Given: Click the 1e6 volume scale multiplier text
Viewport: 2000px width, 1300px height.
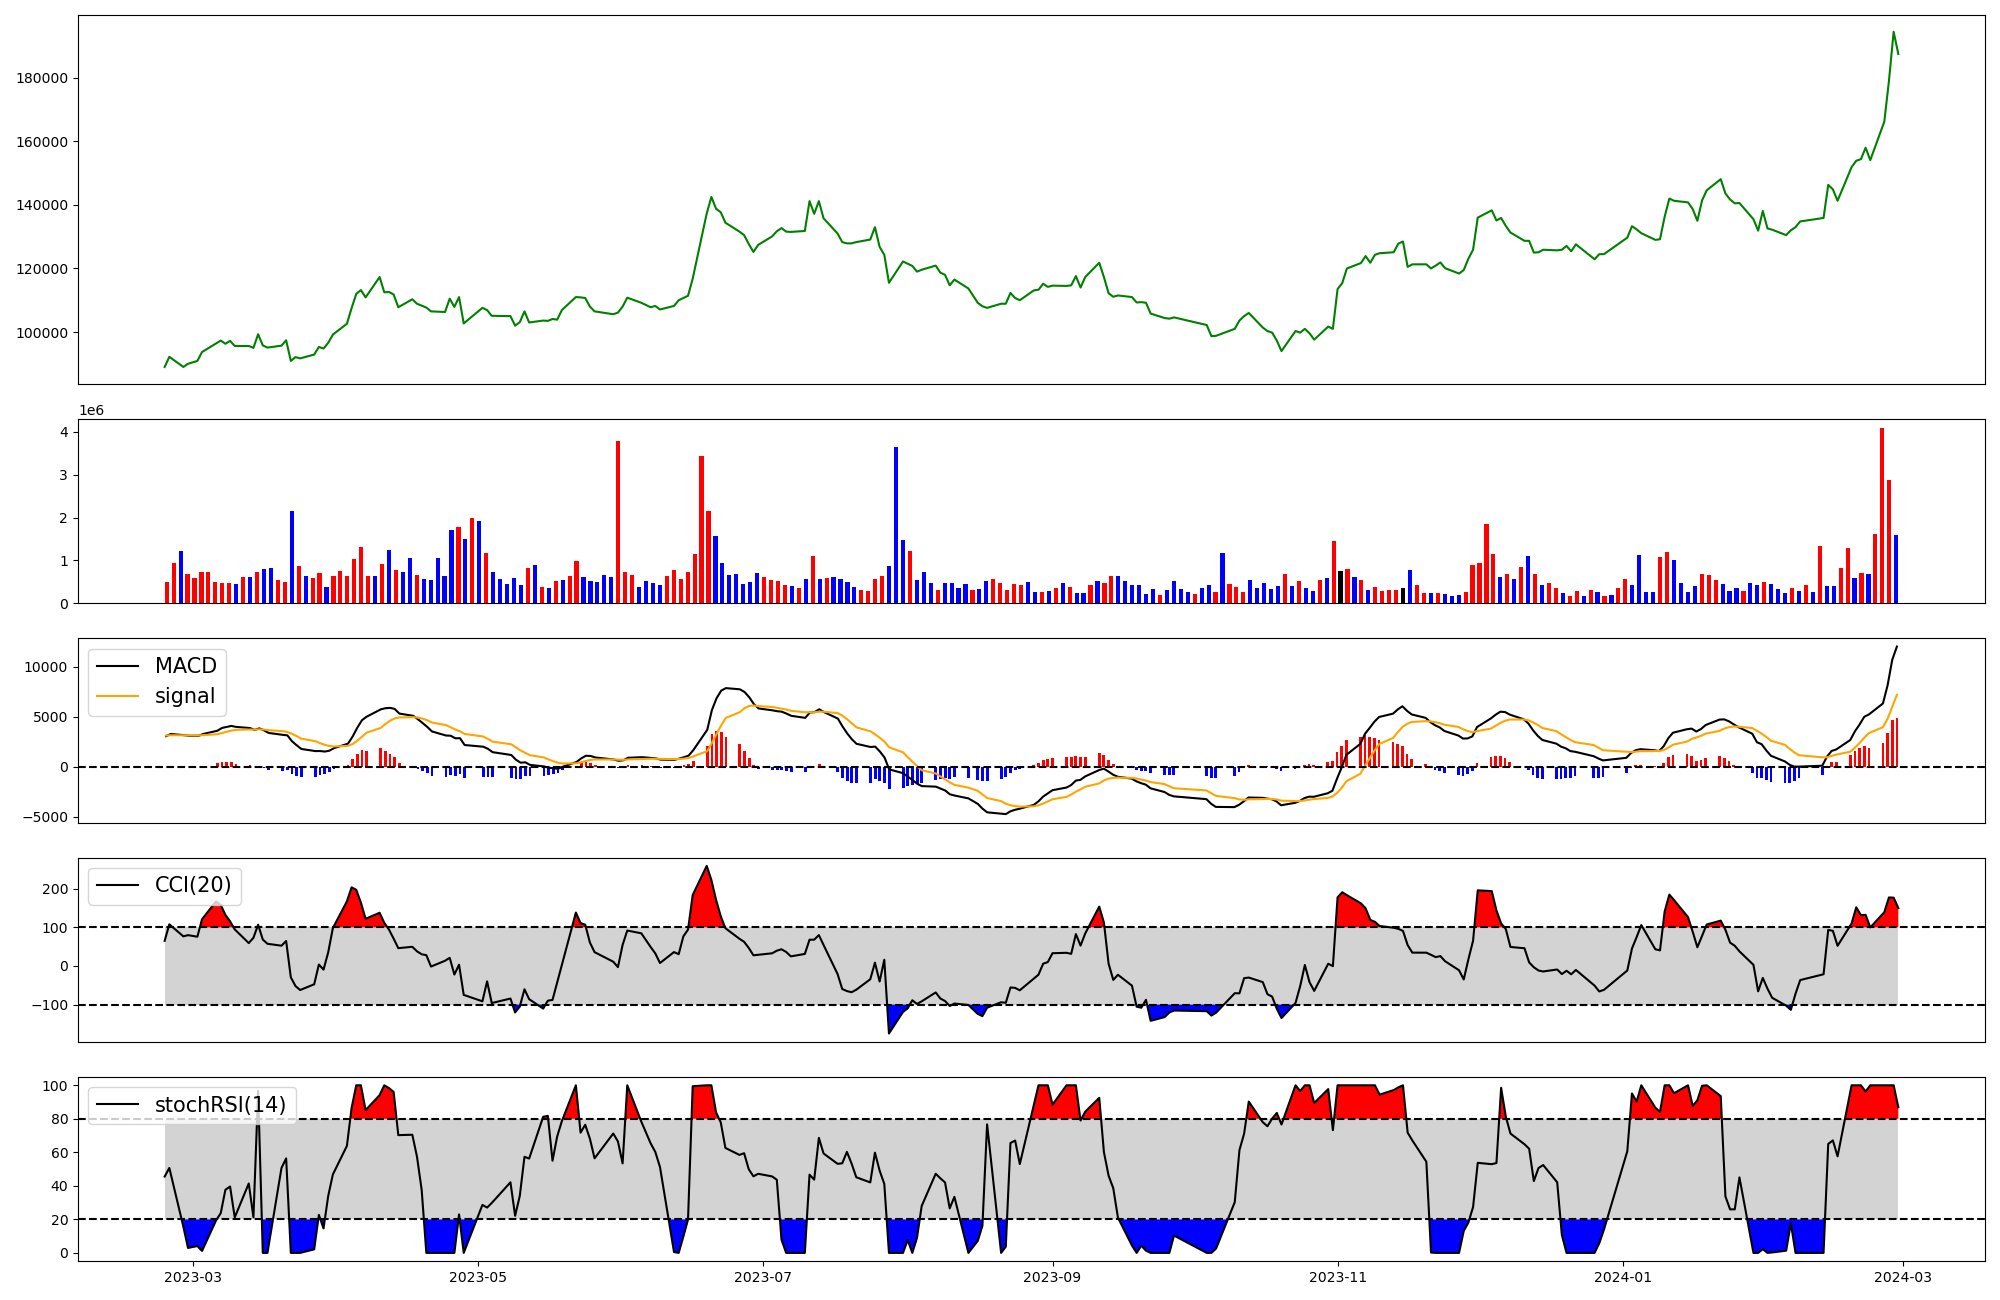Looking at the screenshot, I should tap(91, 411).
